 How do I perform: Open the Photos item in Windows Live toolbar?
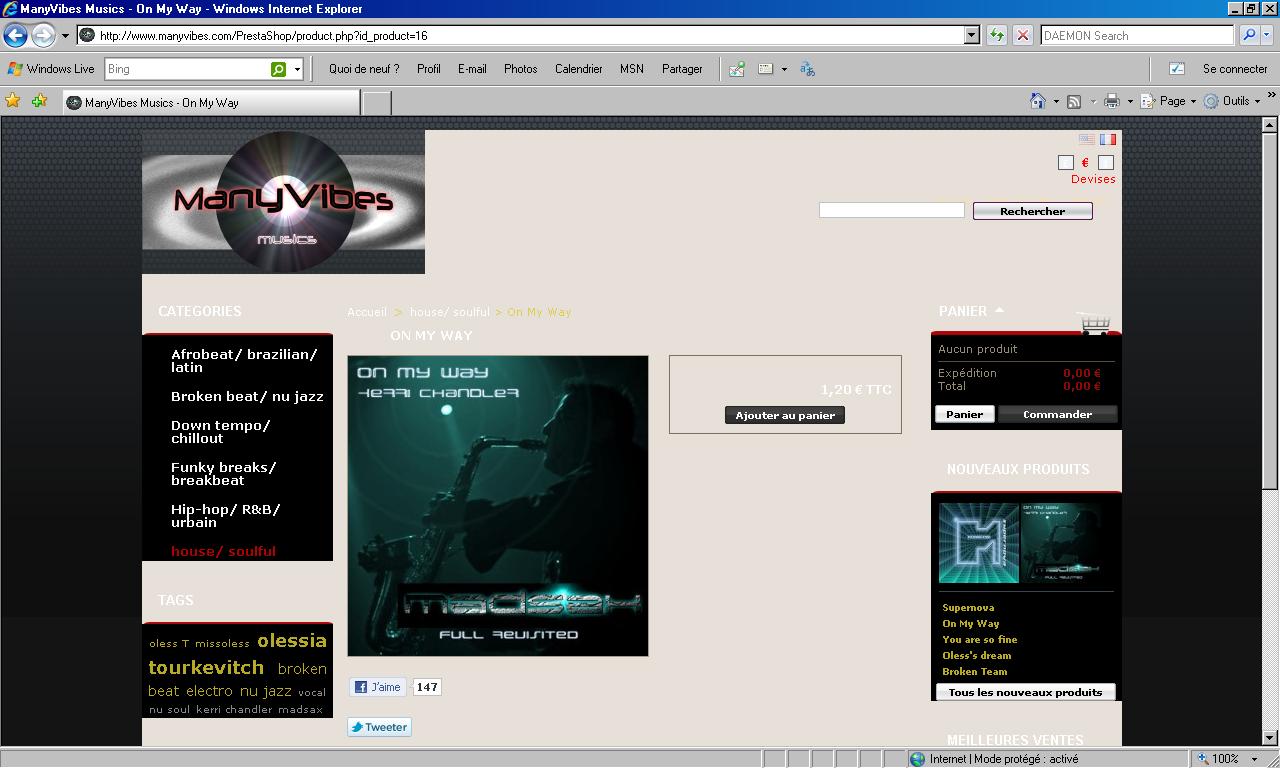520,69
